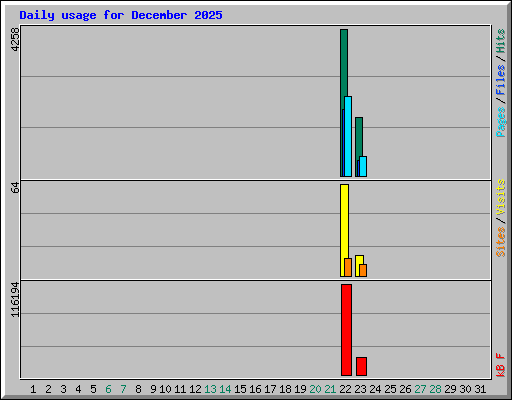This screenshot has height=400, width=512.
Task: Click the 'Visits' legend label
Action: (x=501, y=197)
